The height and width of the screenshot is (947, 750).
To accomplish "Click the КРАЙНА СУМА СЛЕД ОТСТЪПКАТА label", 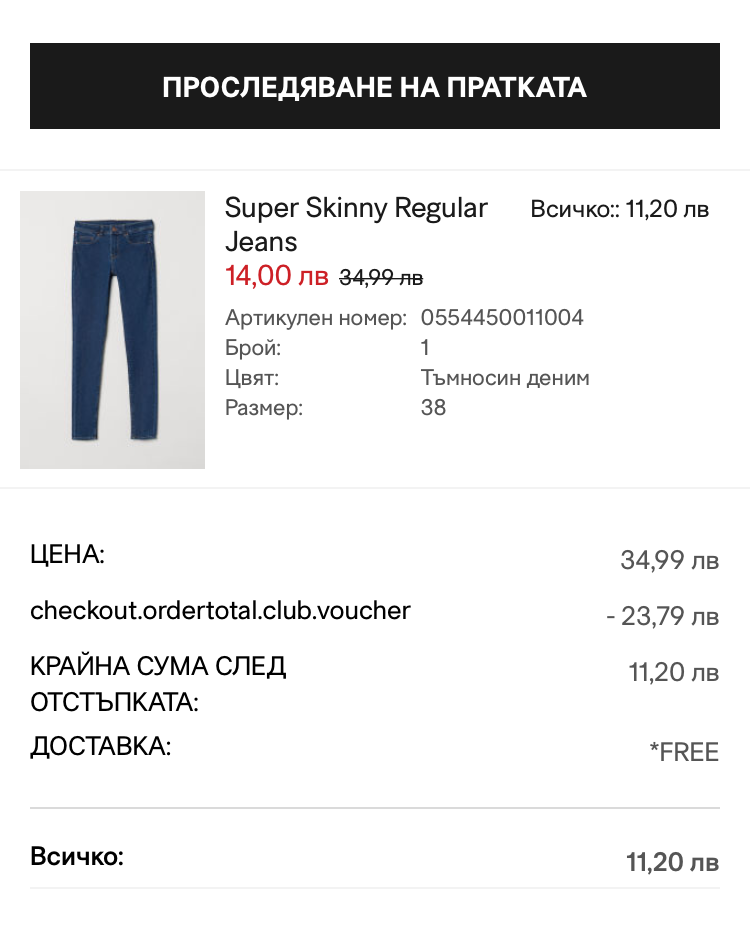I will point(158,684).
